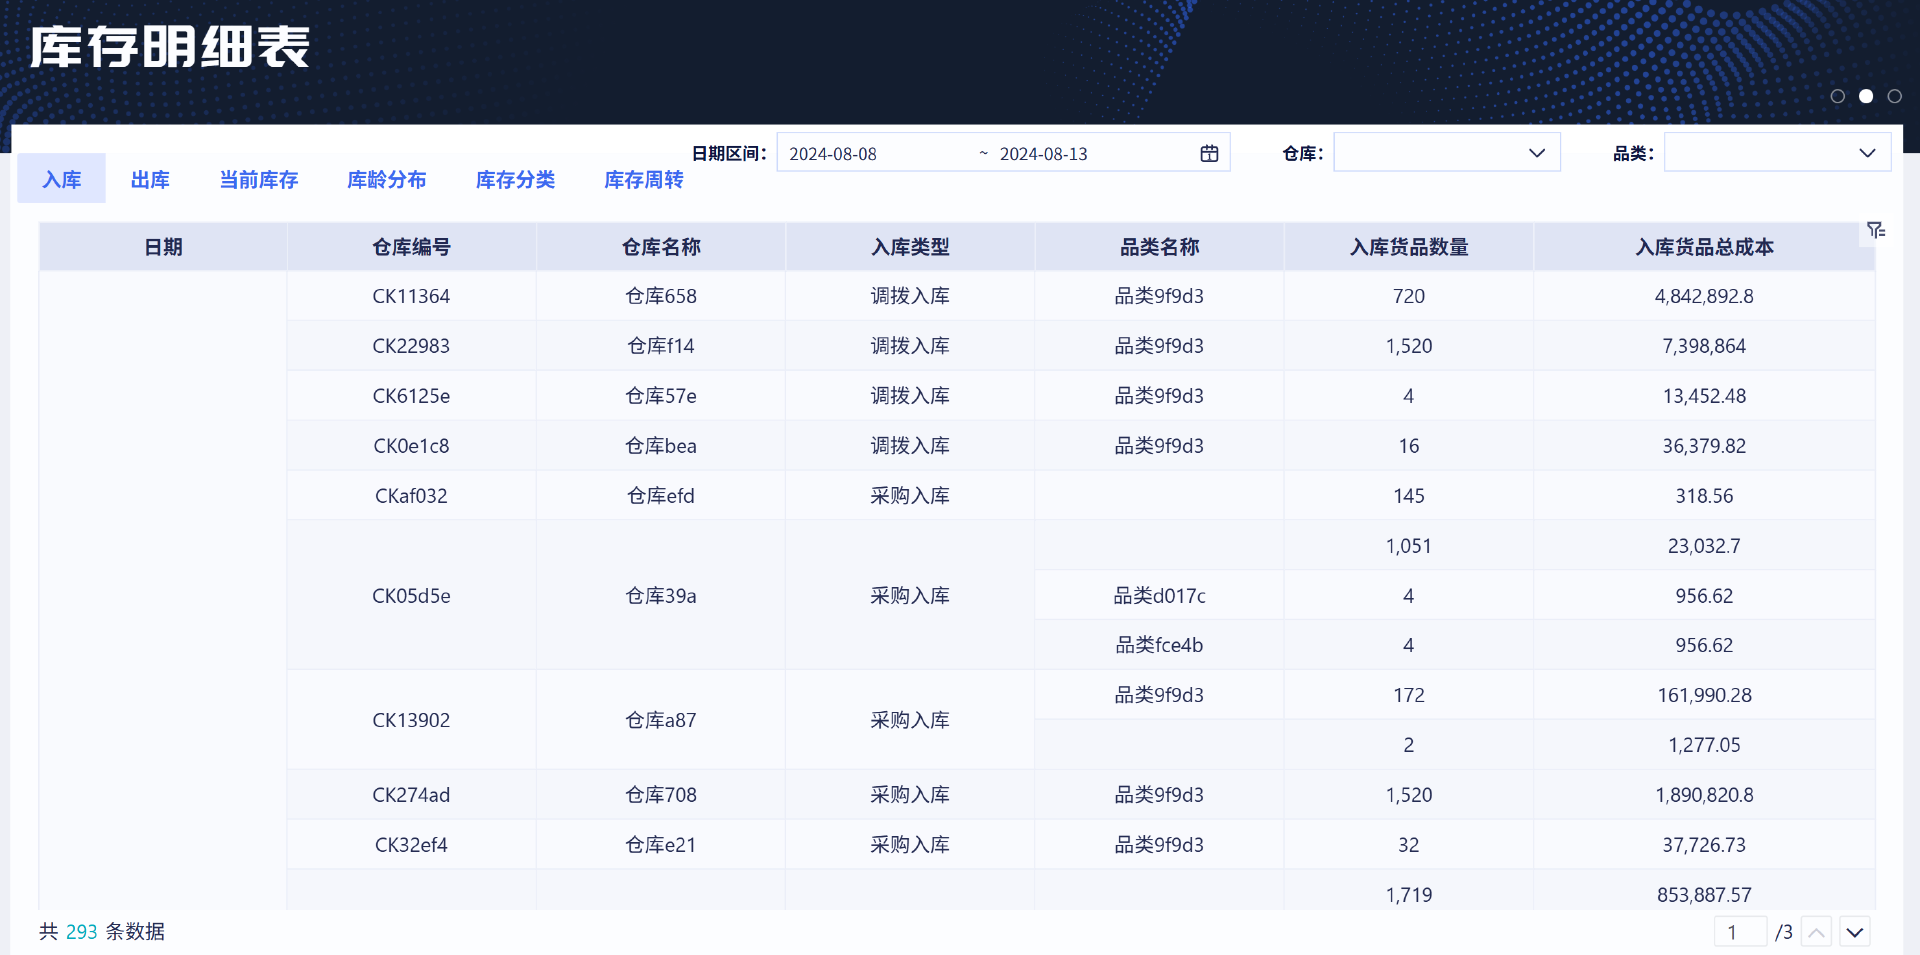Open the calendar icon in date range picker

(x=1209, y=152)
